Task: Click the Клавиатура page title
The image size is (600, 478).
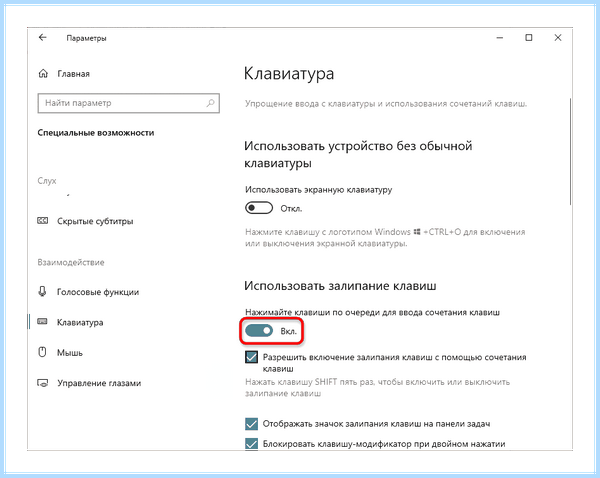Action: tap(289, 73)
